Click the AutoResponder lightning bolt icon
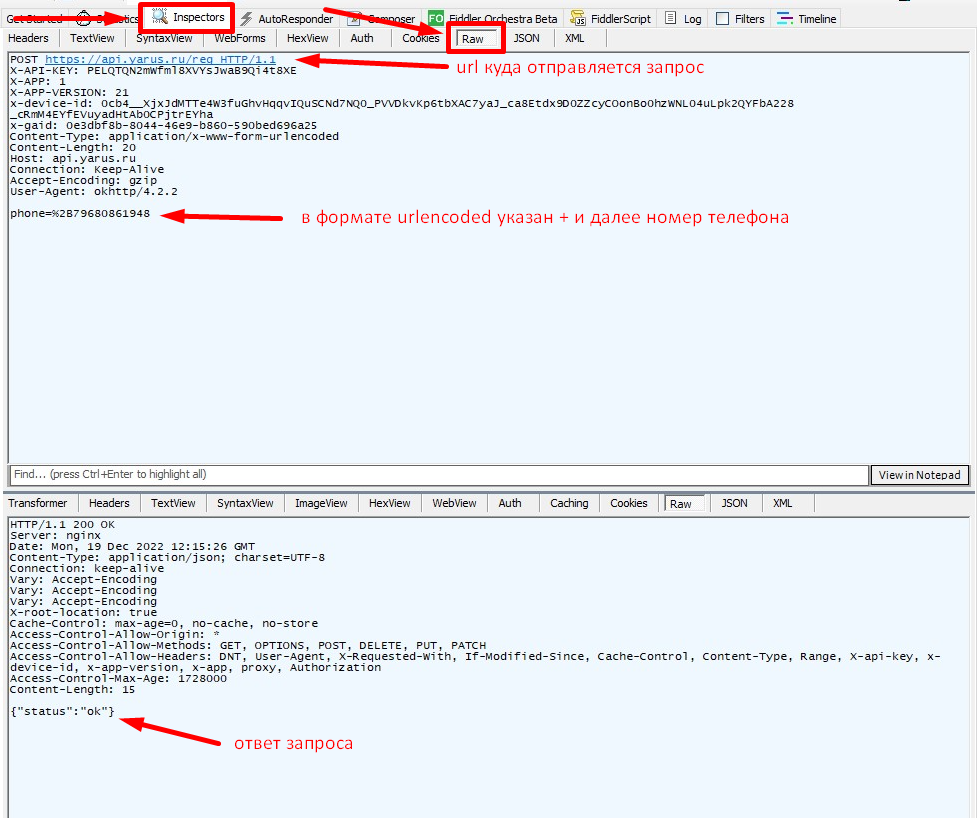 pos(247,19)
